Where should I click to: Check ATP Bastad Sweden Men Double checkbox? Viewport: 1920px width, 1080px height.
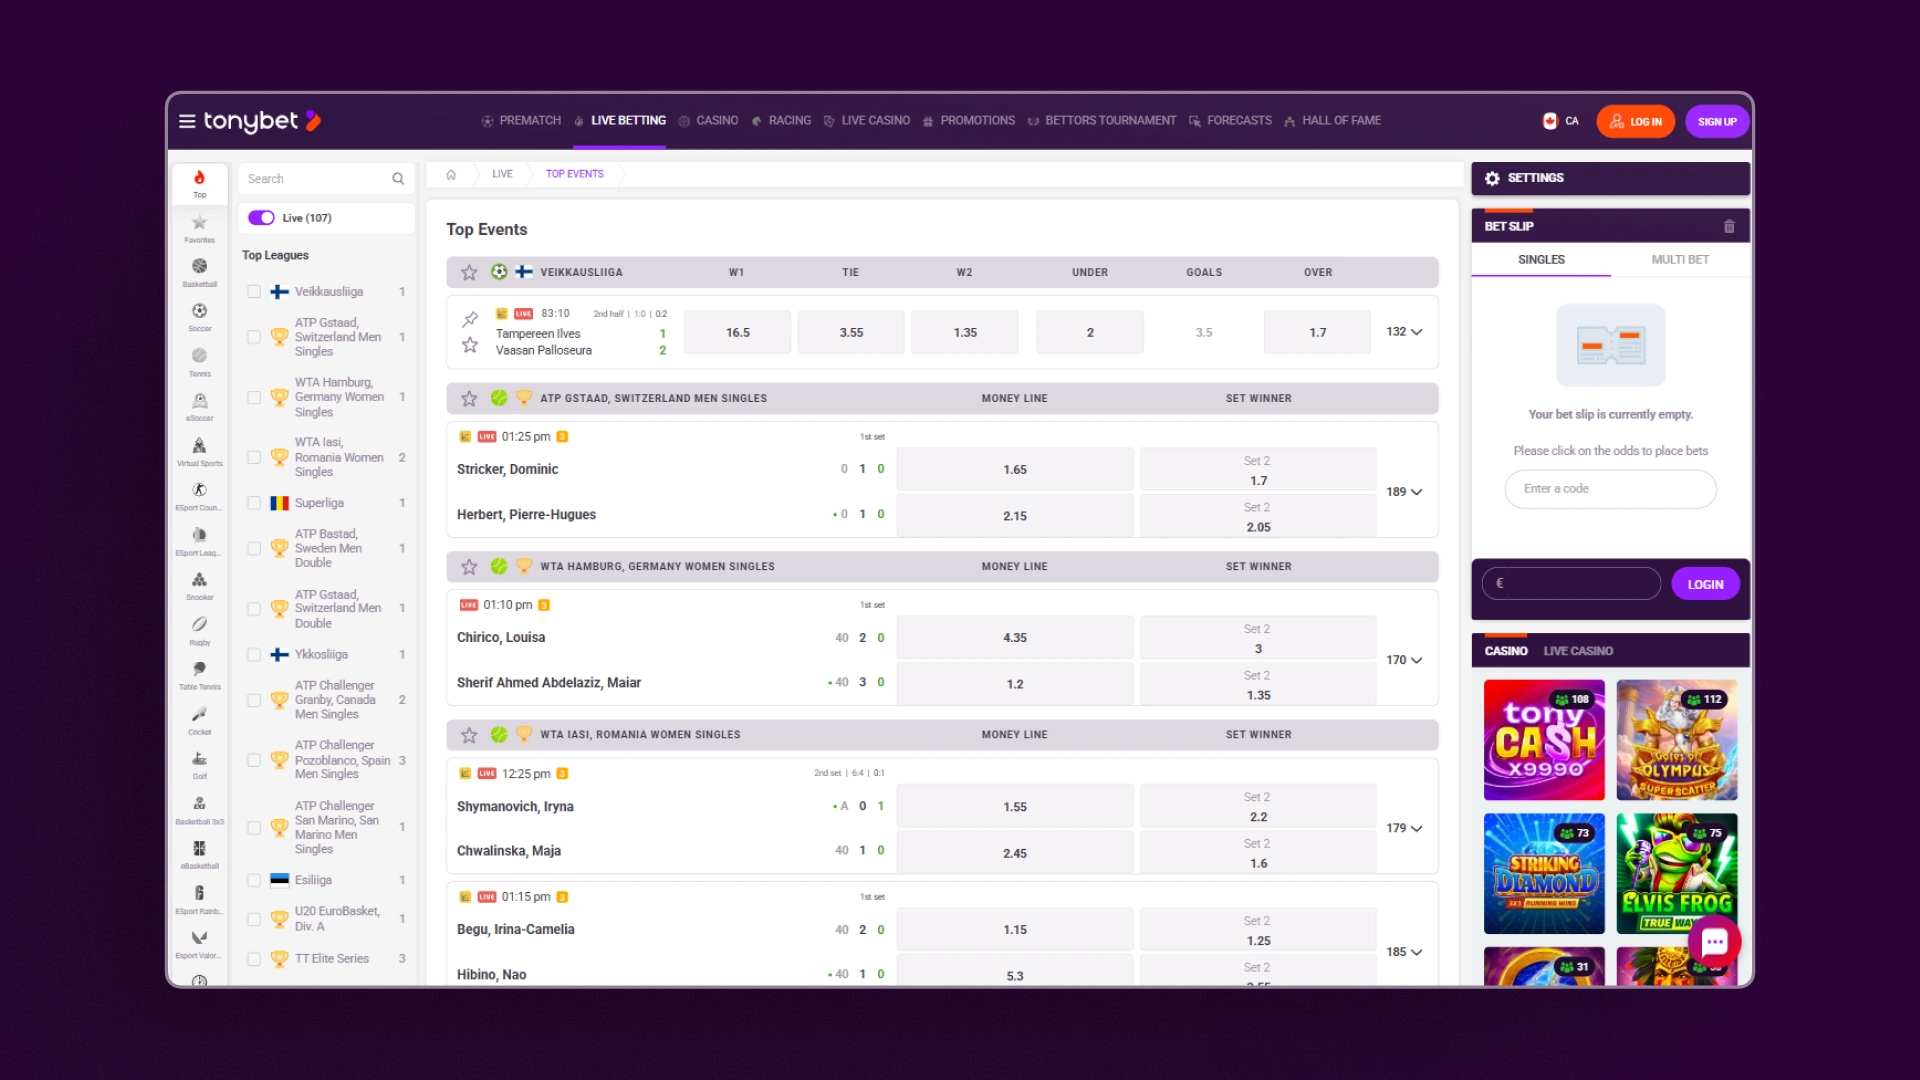(254, 548)
